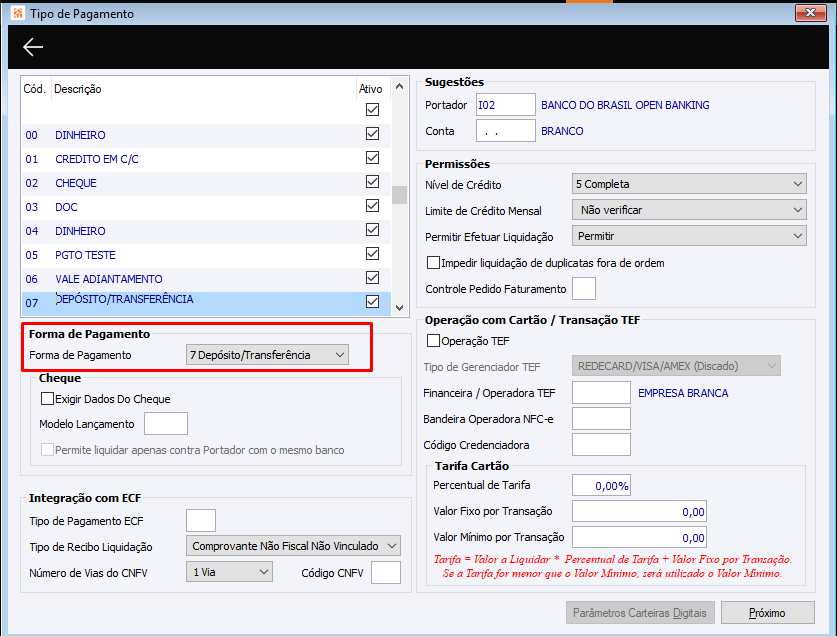Screen dimensions: 837x637
Task: Click the Código CNFV field
Action: coord(386,573)
